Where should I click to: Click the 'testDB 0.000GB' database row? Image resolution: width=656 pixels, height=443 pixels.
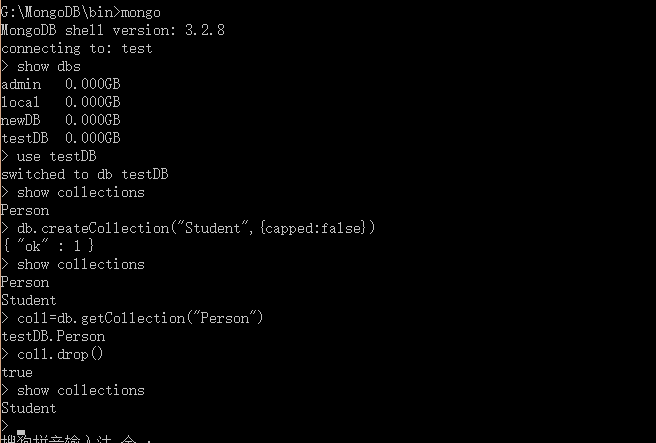60,138
